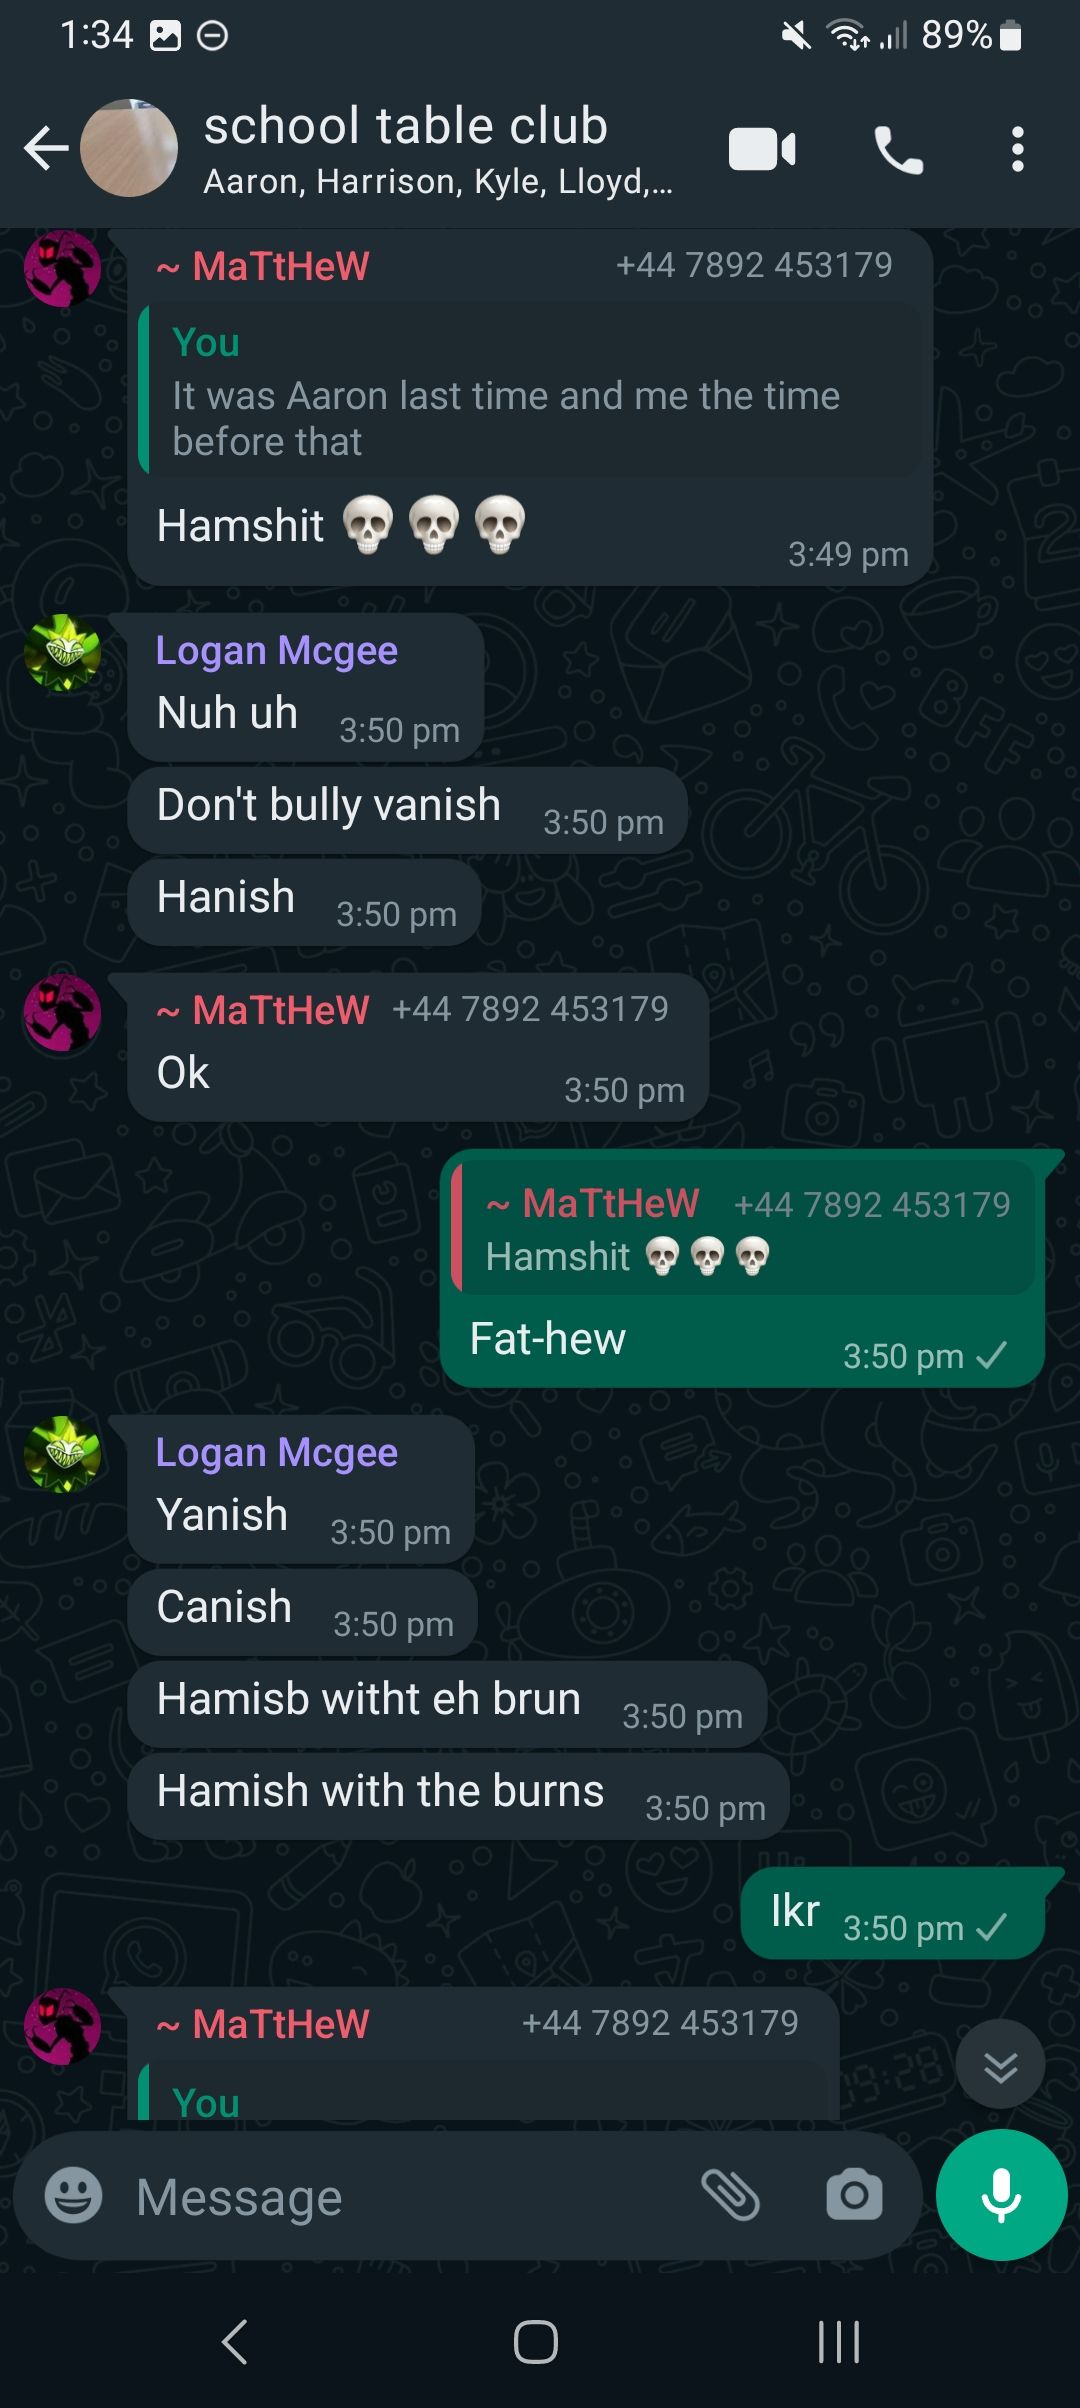Start a voice call with the group

(x=898, y=150)
